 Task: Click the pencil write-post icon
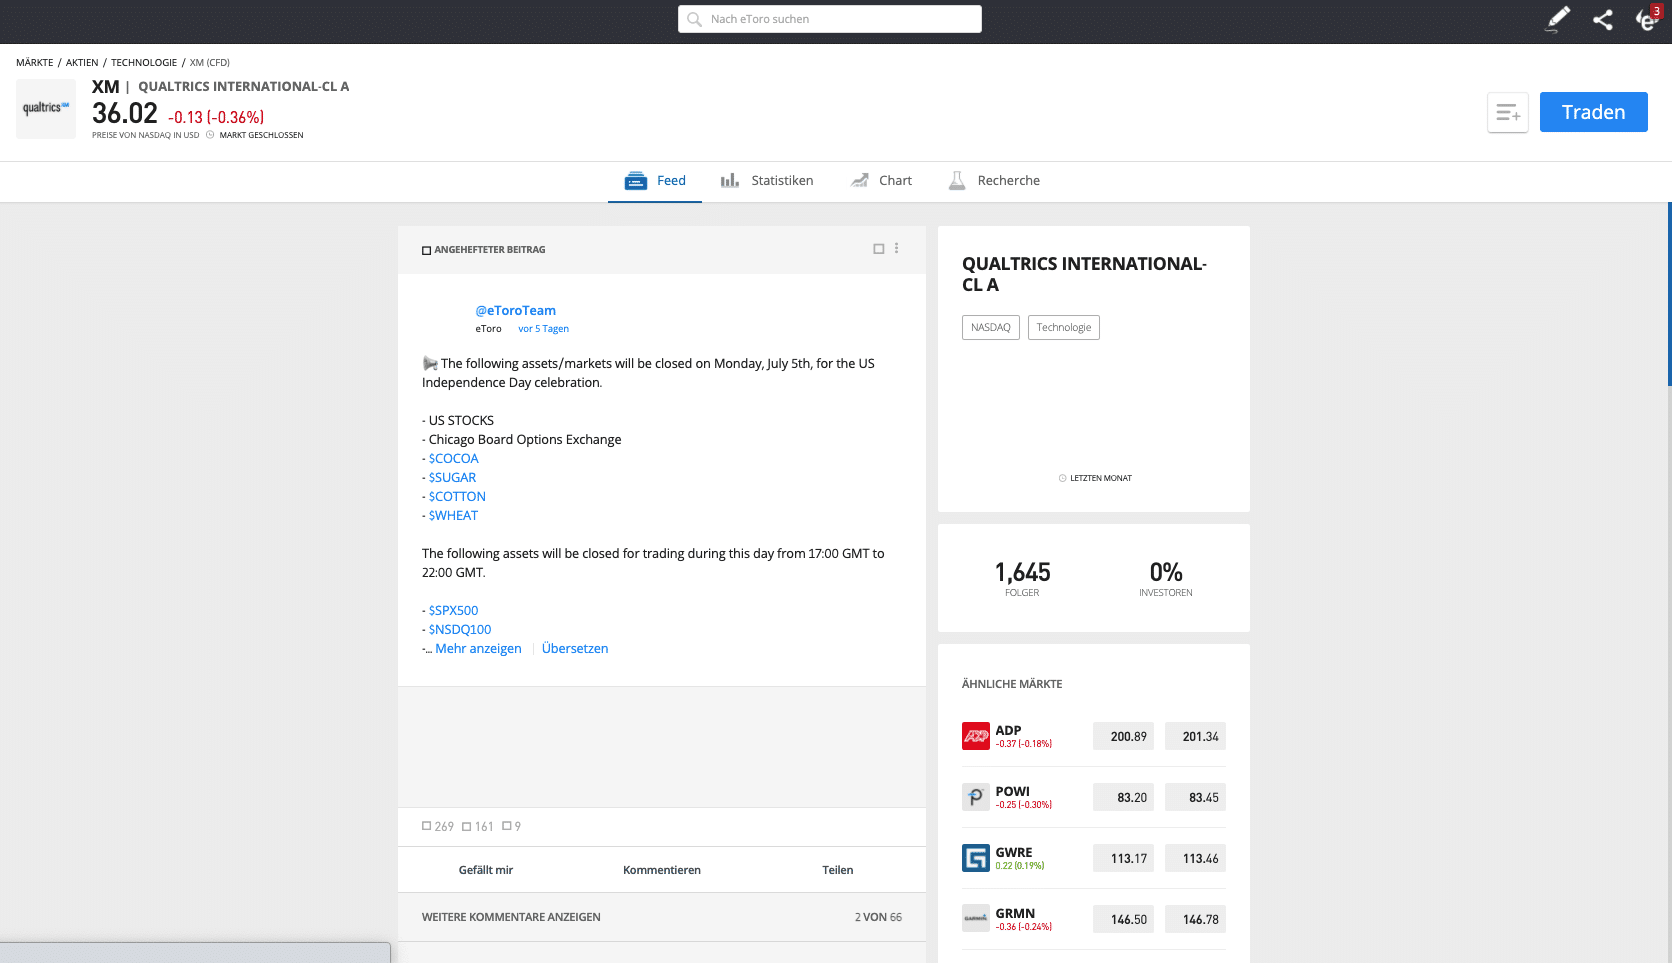click(1558, 19)
